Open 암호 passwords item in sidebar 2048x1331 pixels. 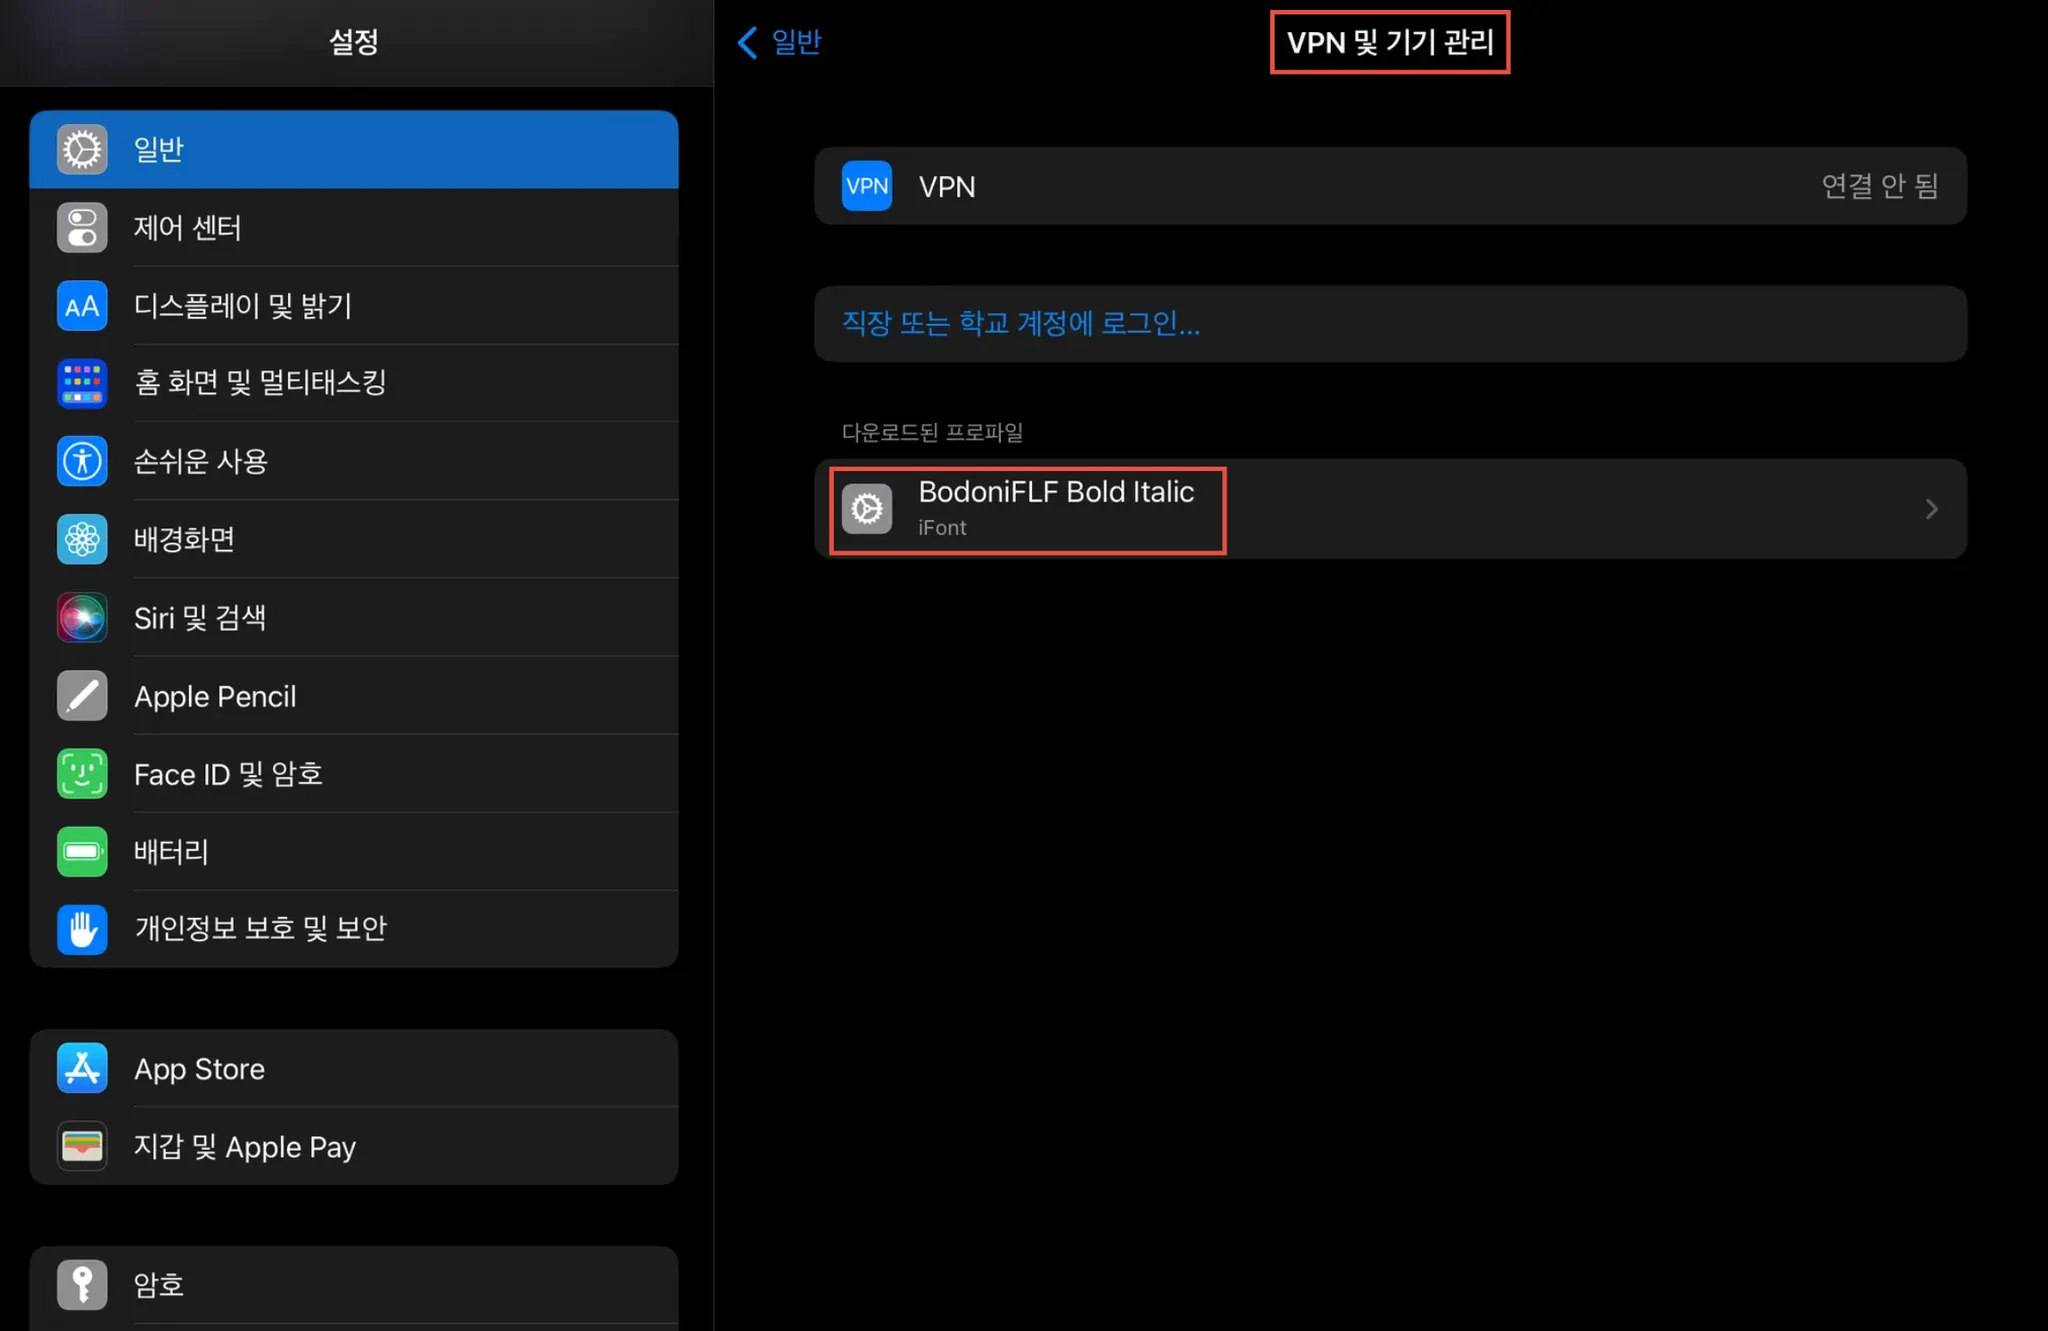pos(159,1285)
